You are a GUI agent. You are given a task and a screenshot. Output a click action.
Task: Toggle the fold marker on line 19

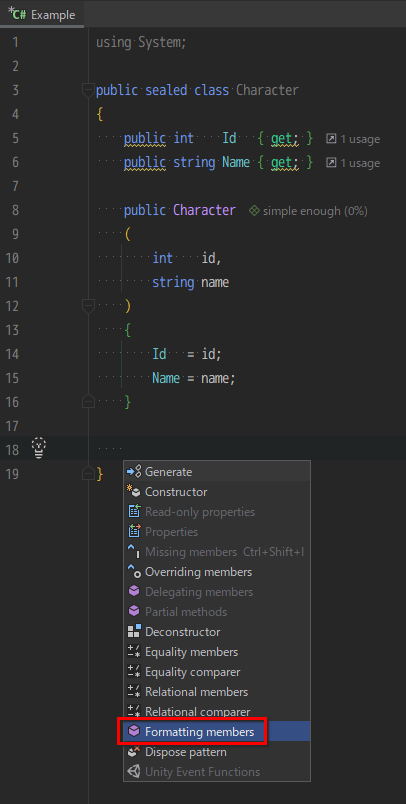pyautogui.click(x=88, y=474)
